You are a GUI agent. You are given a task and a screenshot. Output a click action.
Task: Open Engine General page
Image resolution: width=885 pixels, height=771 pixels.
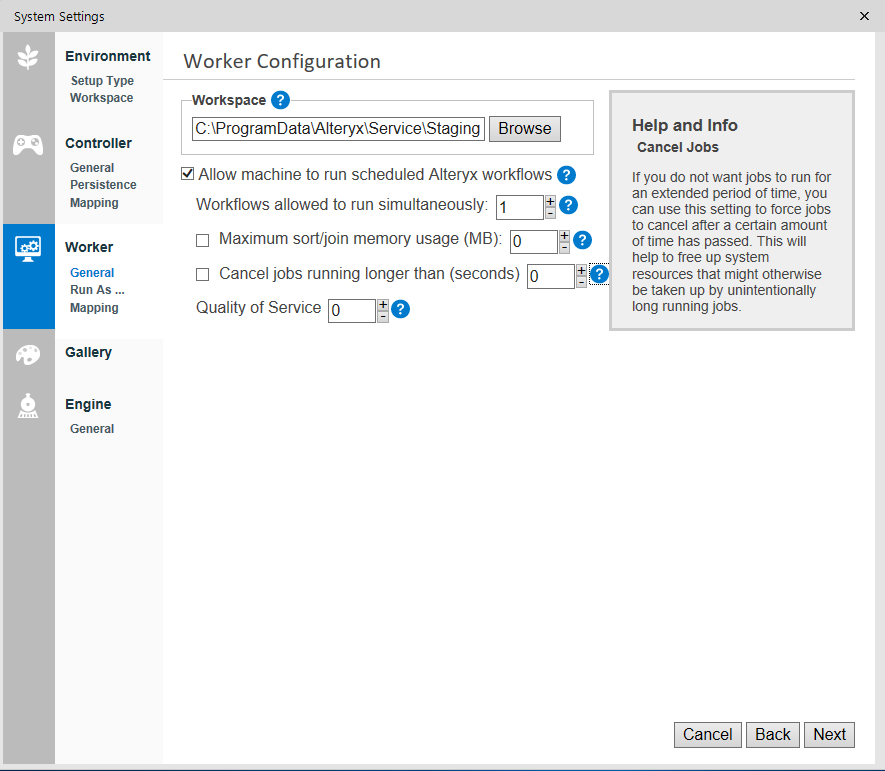tap(92, 428)
